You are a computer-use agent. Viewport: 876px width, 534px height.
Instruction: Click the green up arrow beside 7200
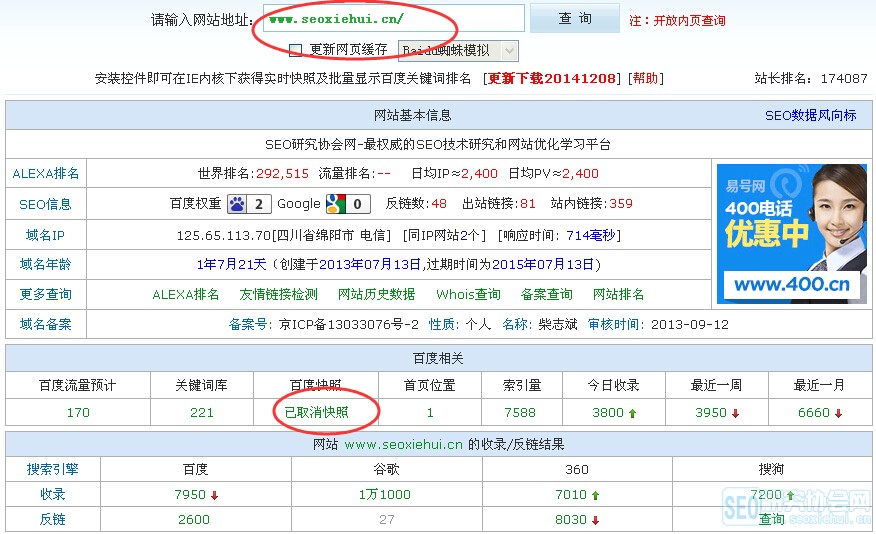(x=790, y=495)
